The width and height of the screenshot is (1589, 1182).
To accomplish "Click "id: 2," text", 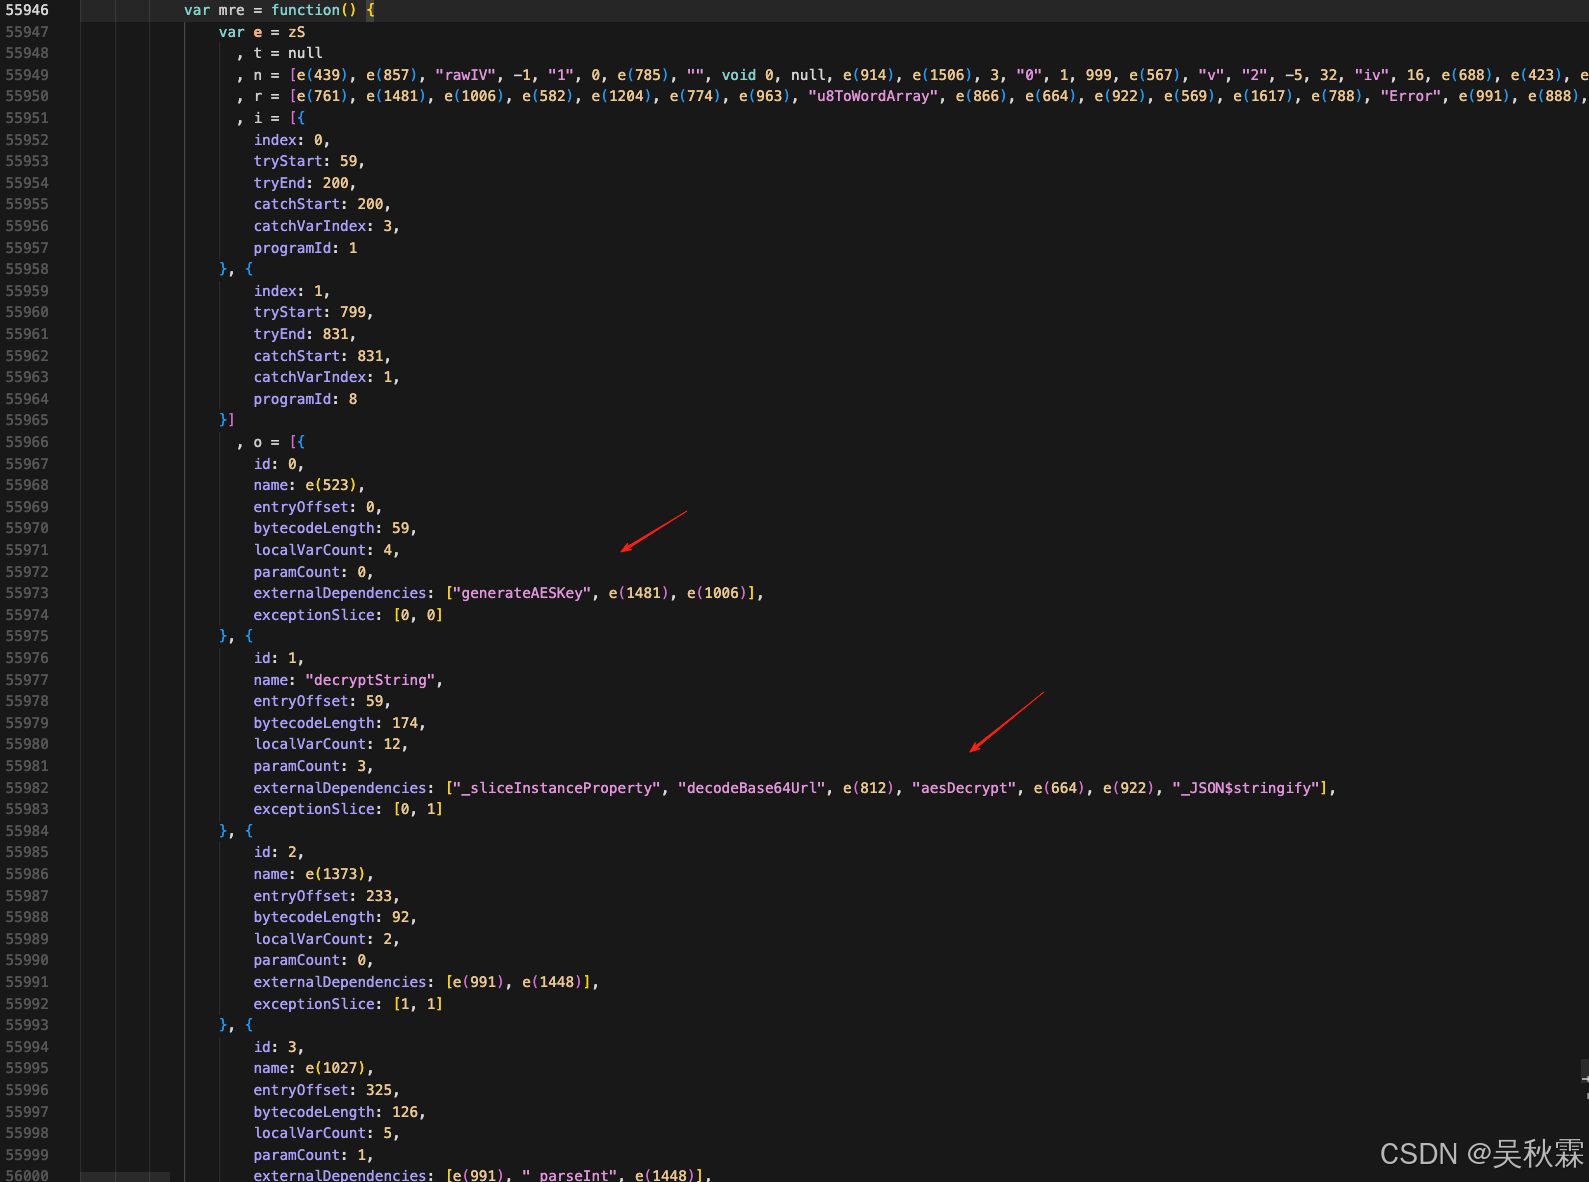I will pyautogui.click(x=279, y=852).
